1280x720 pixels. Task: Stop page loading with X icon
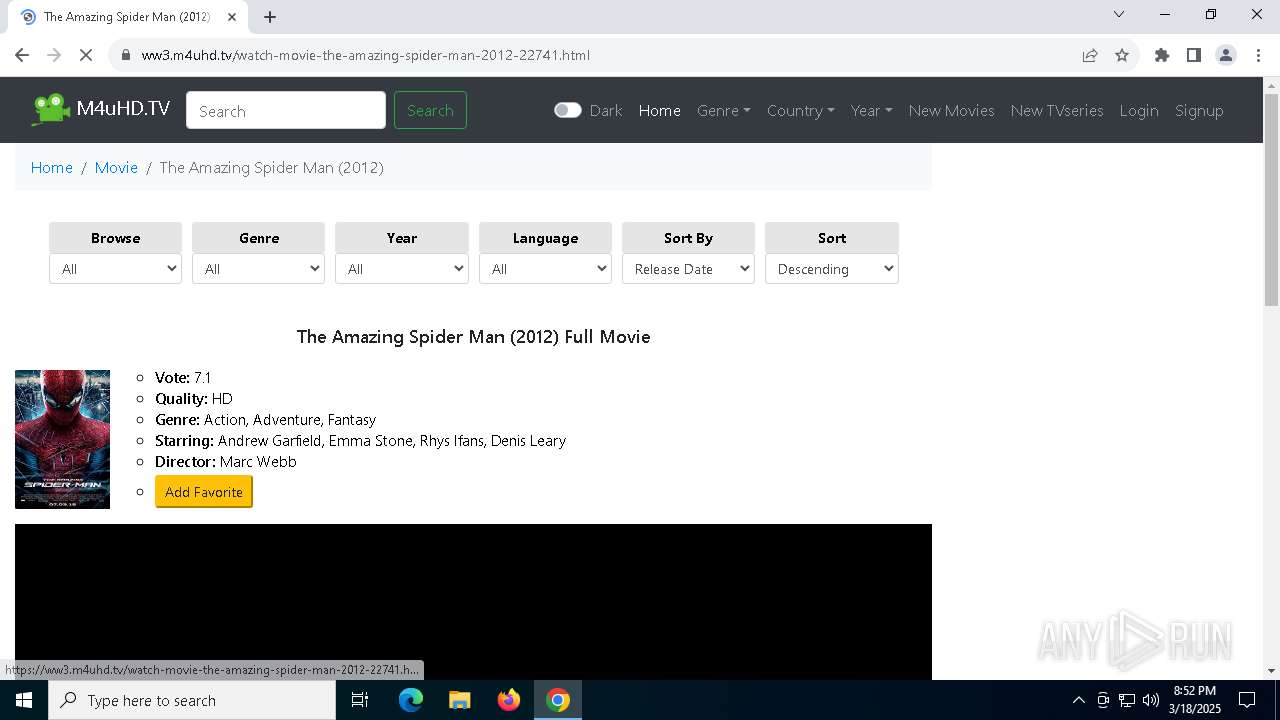pos(86,55)
